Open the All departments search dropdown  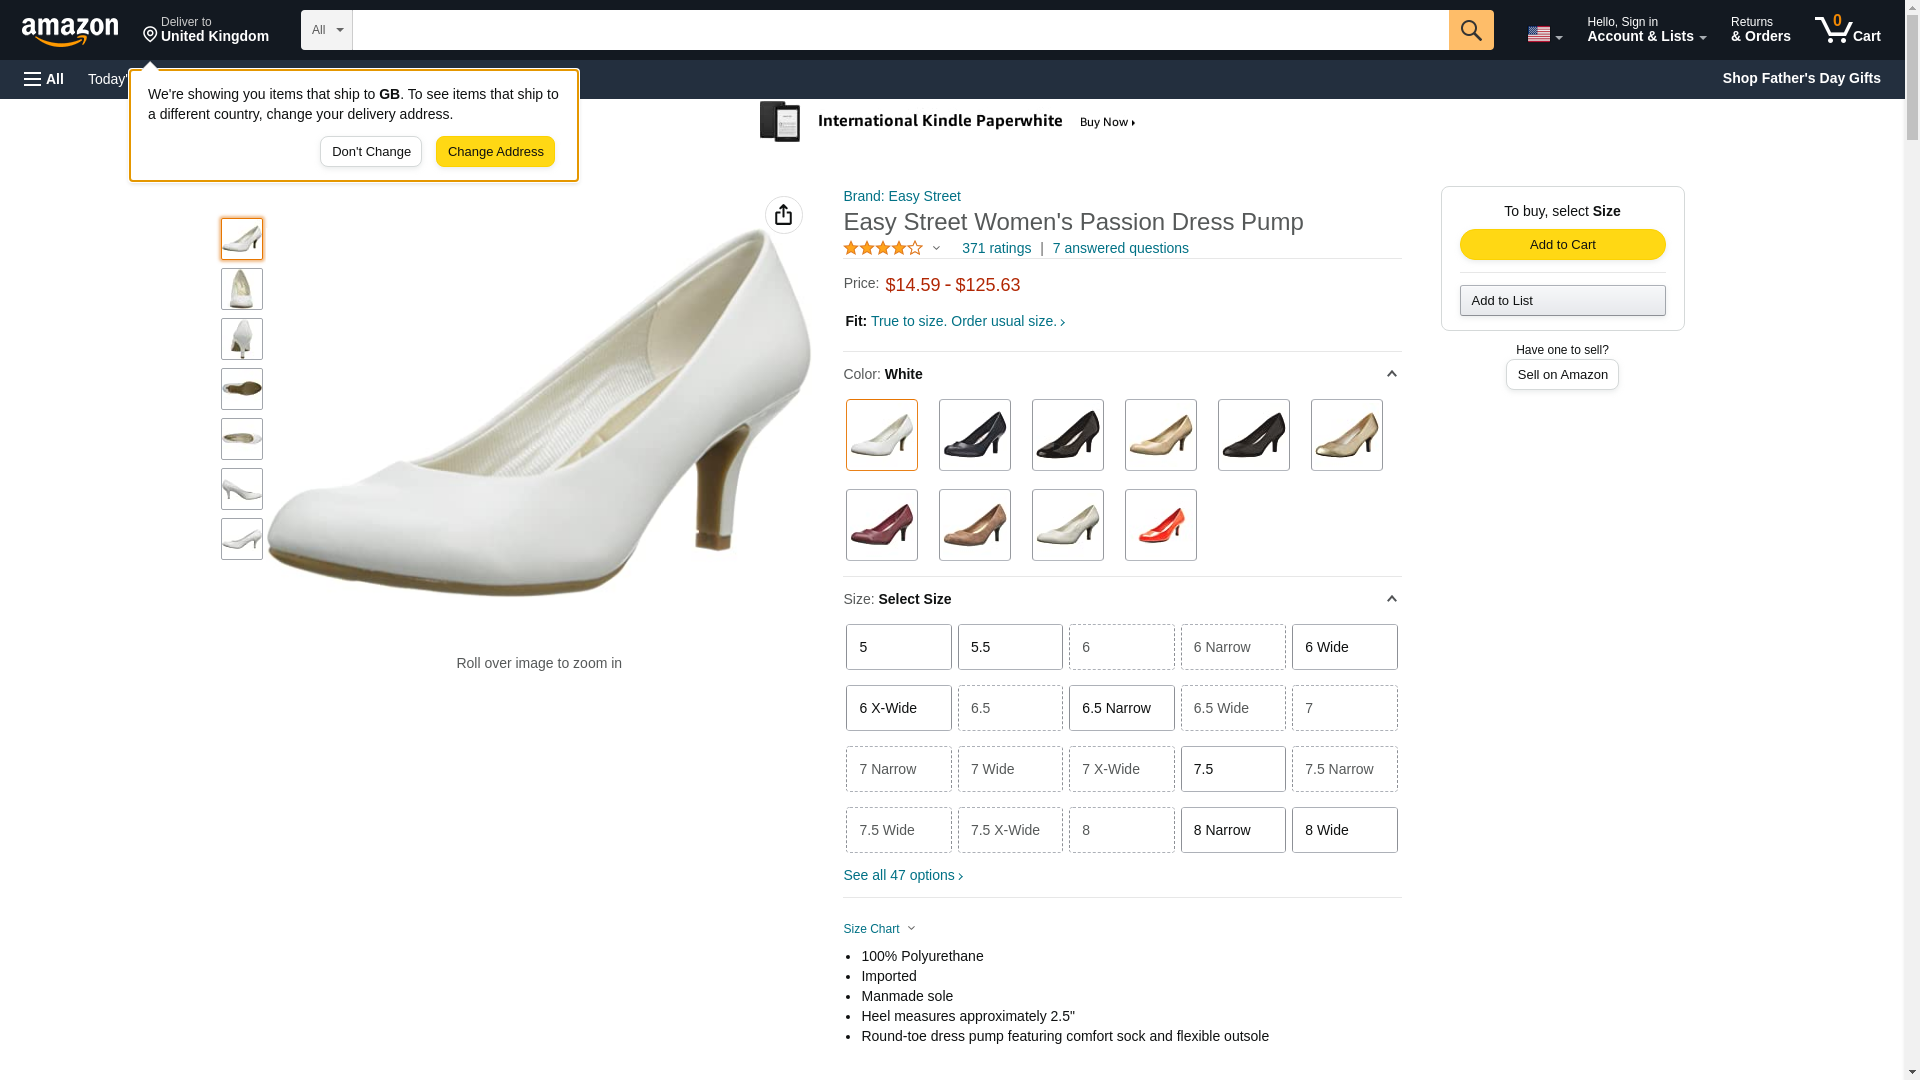coord(326,30)
